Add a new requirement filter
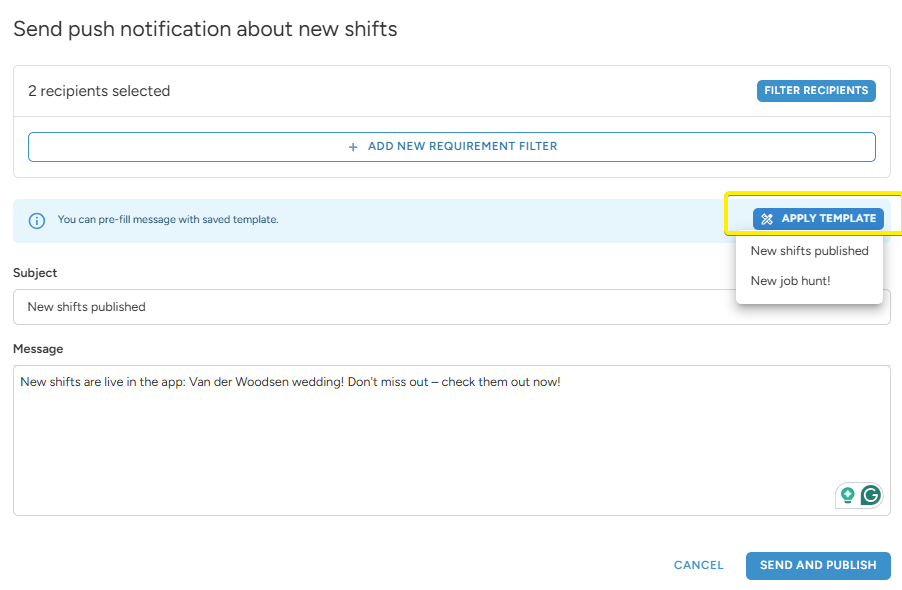 point(452,147)
